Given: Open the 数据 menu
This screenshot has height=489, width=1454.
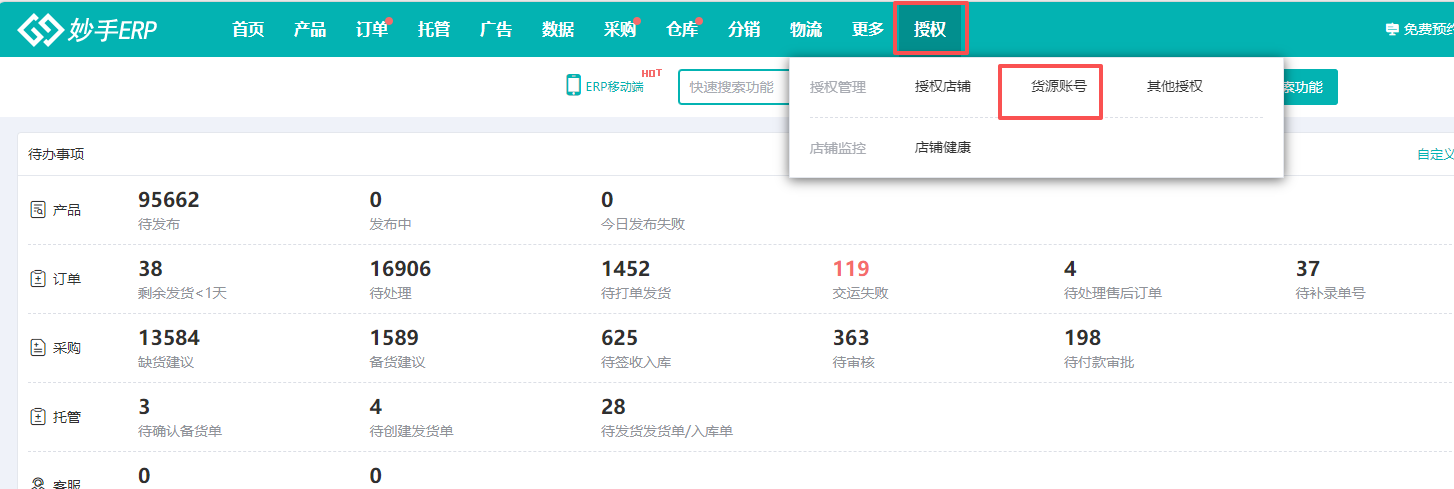Looking at the screenshot, I should click(x=558, y=30).
